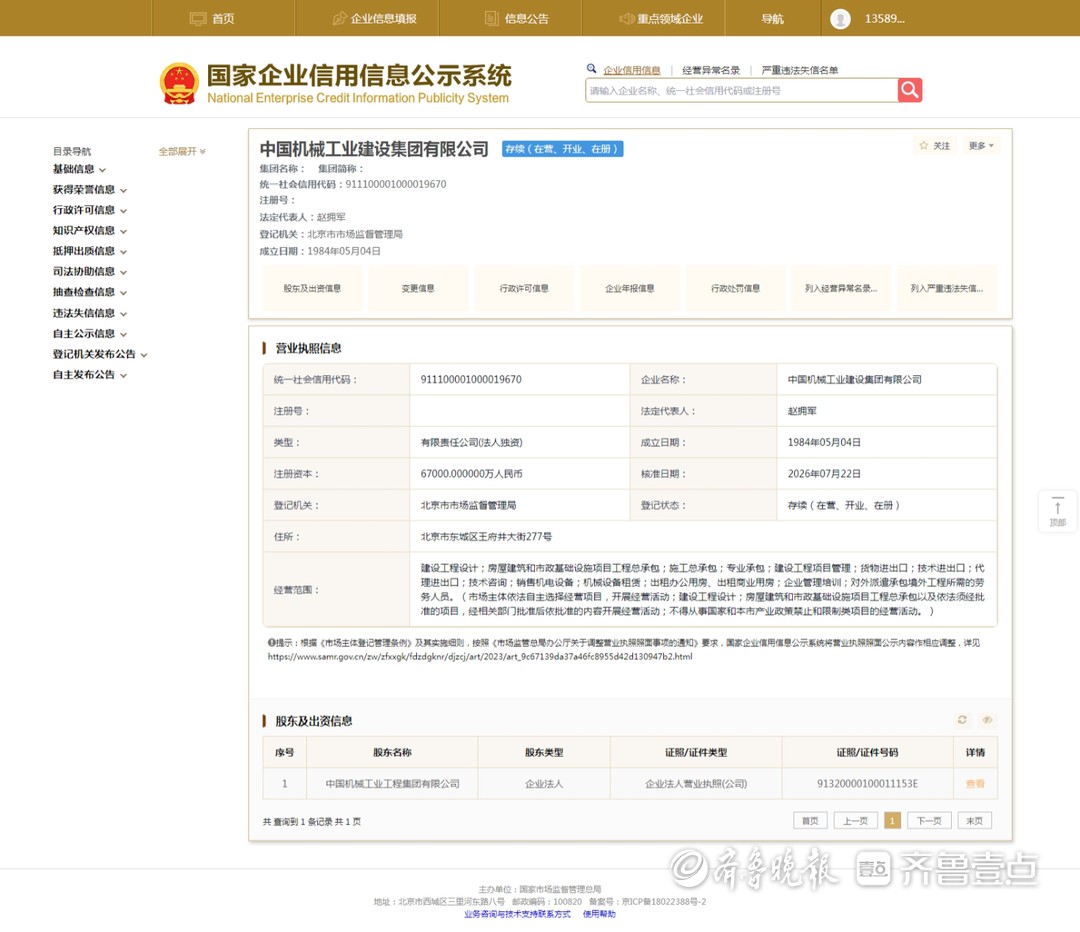Screen dimensions: 1080x932
Task: Expand 自主公示信息 in the directory navigation
Action: (x=90, y=333)
